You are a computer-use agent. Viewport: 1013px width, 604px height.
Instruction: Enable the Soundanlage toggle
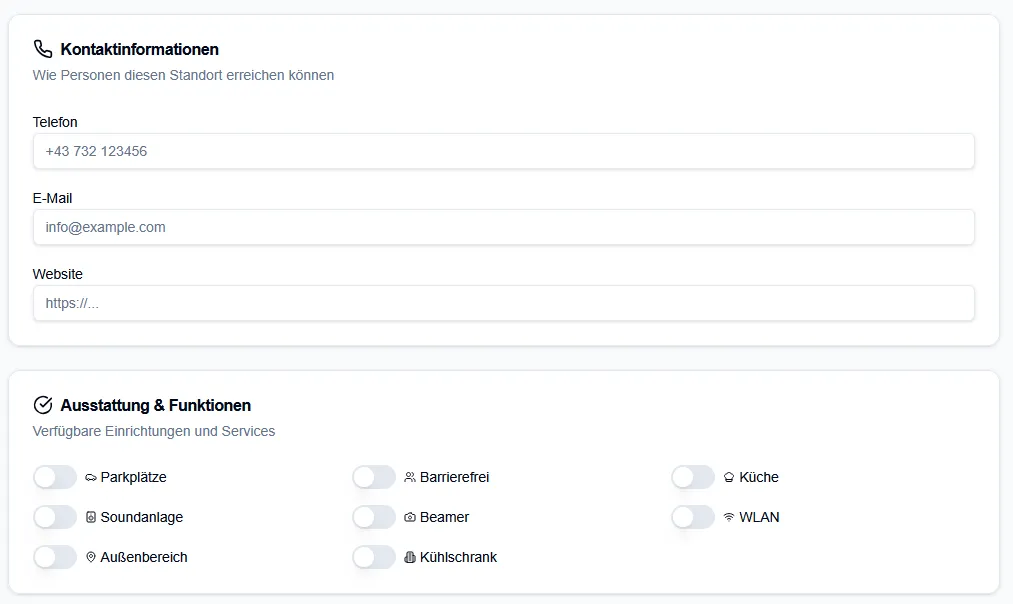coord(55,517)
